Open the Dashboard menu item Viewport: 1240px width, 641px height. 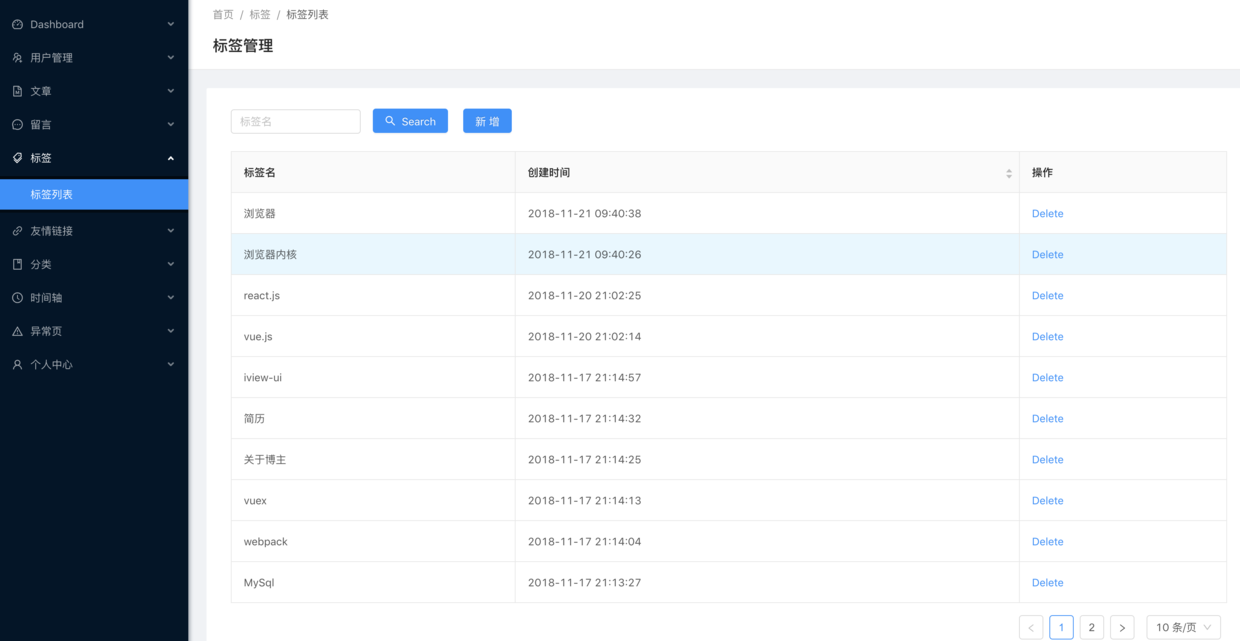(94, 24)
